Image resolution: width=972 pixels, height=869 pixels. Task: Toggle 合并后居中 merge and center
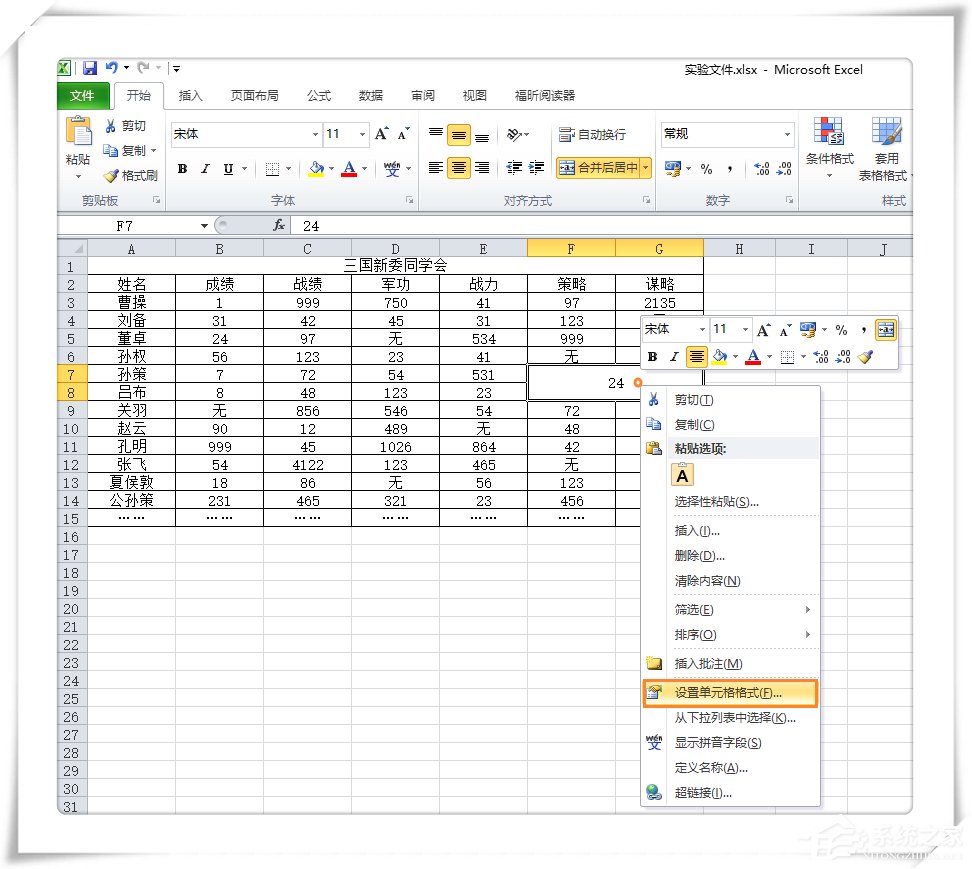point(598,169)
